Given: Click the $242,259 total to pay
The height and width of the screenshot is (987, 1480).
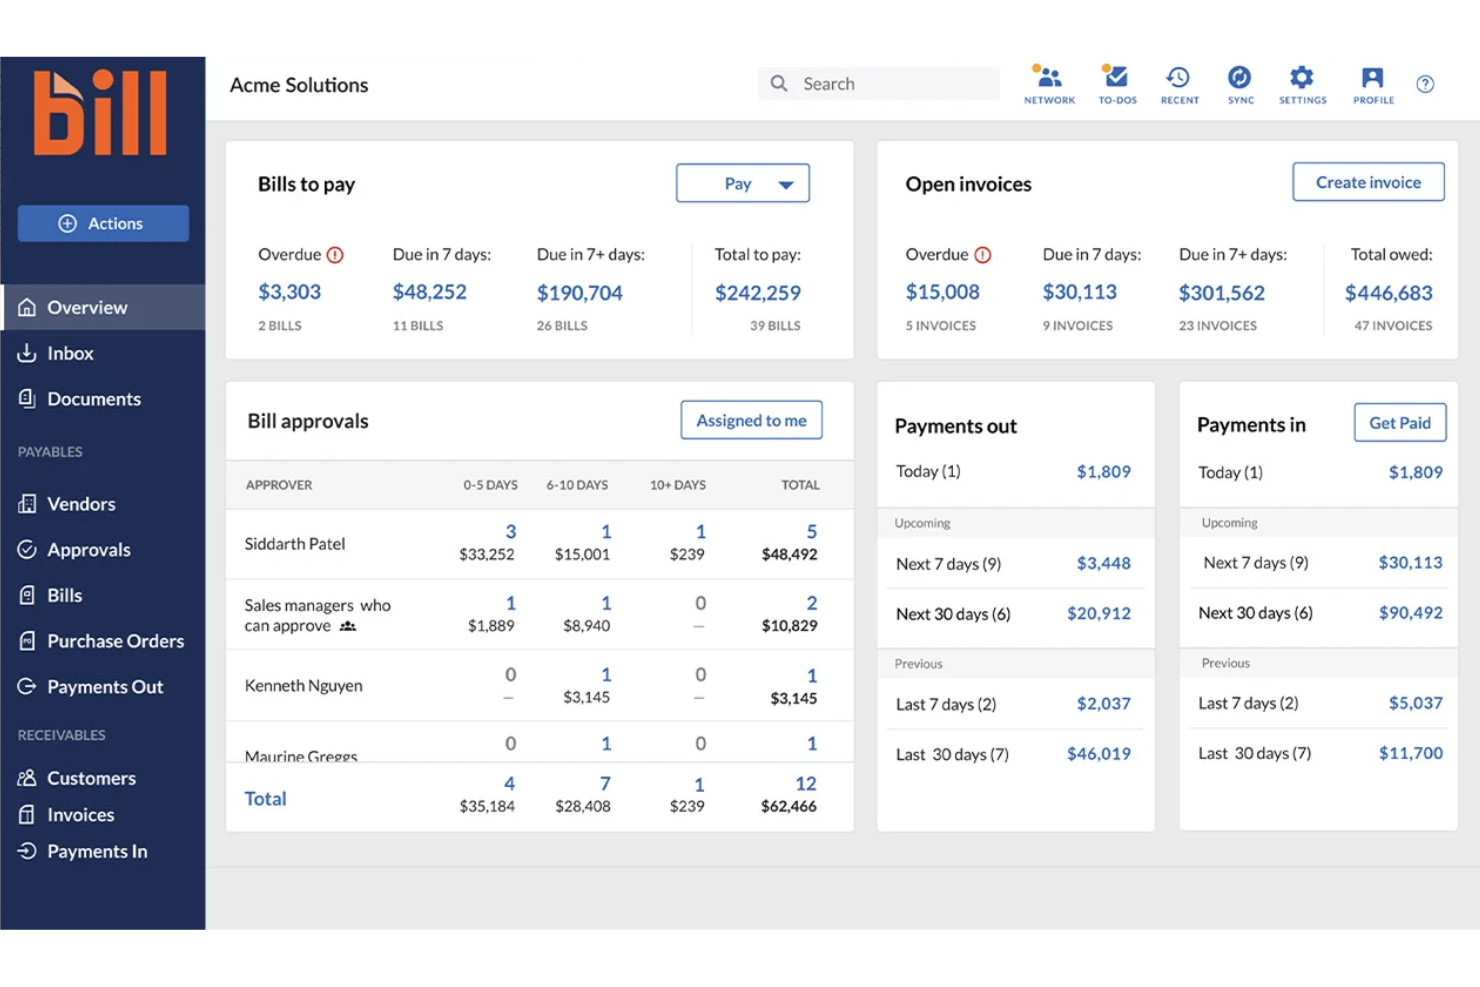Looking at the screenshot, I should tap(758, 293).
